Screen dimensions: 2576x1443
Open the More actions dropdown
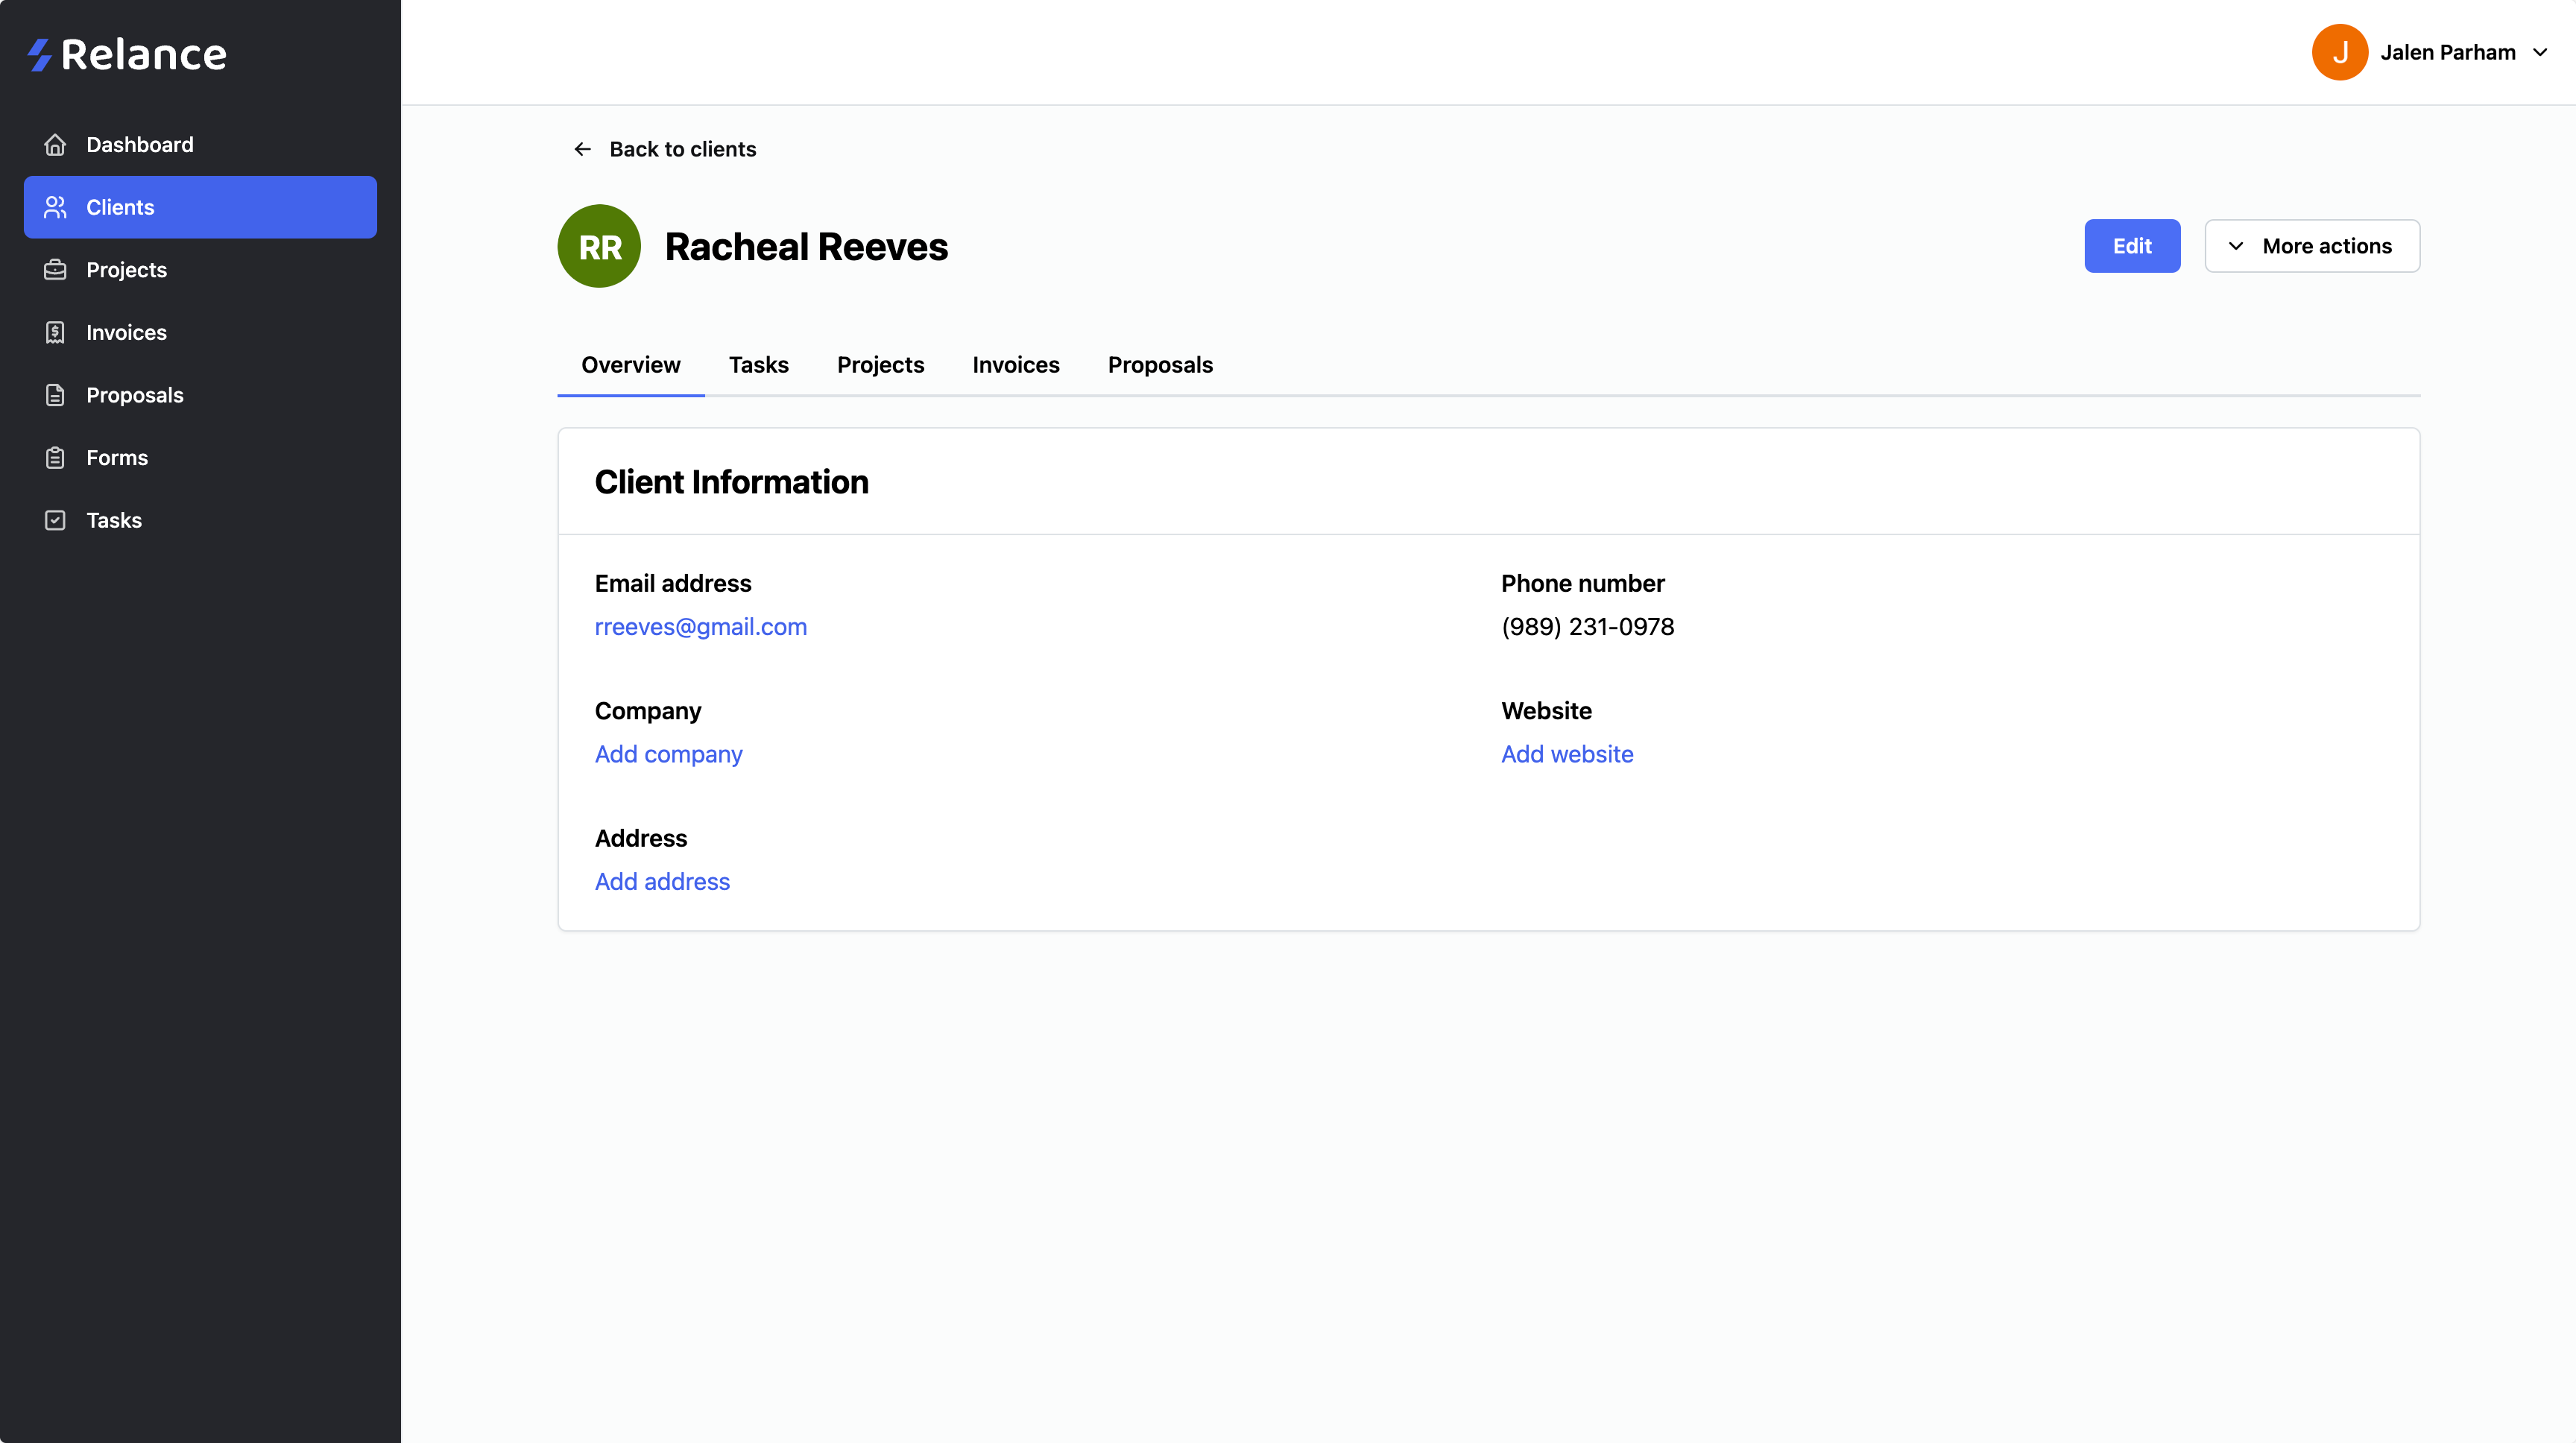point(2311,246)
